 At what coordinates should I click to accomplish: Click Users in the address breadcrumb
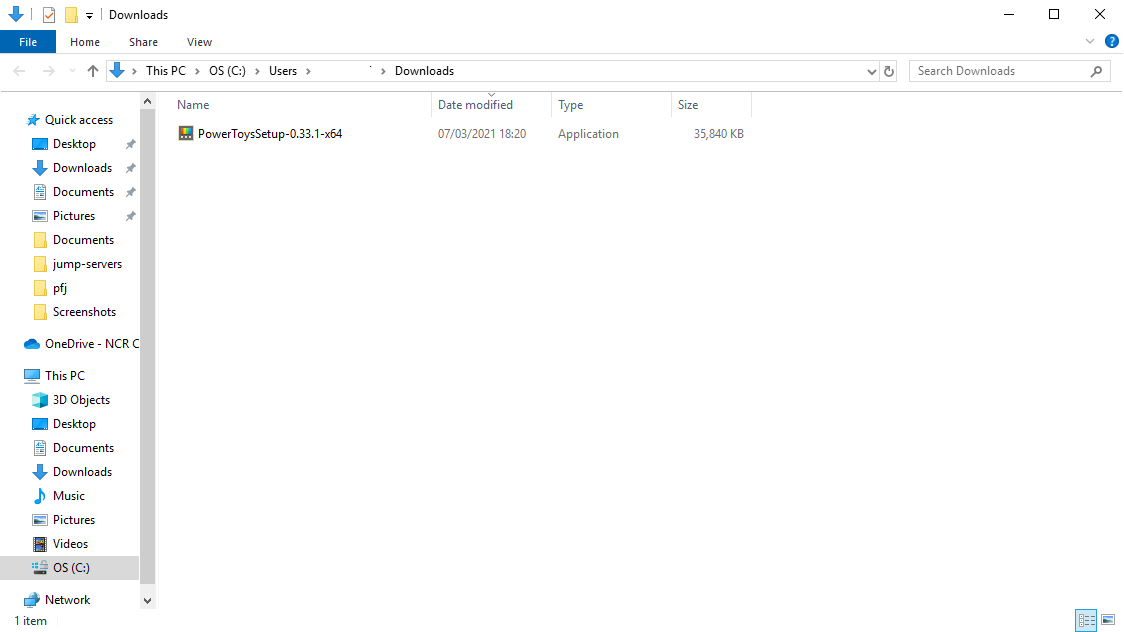click(282, 71)
